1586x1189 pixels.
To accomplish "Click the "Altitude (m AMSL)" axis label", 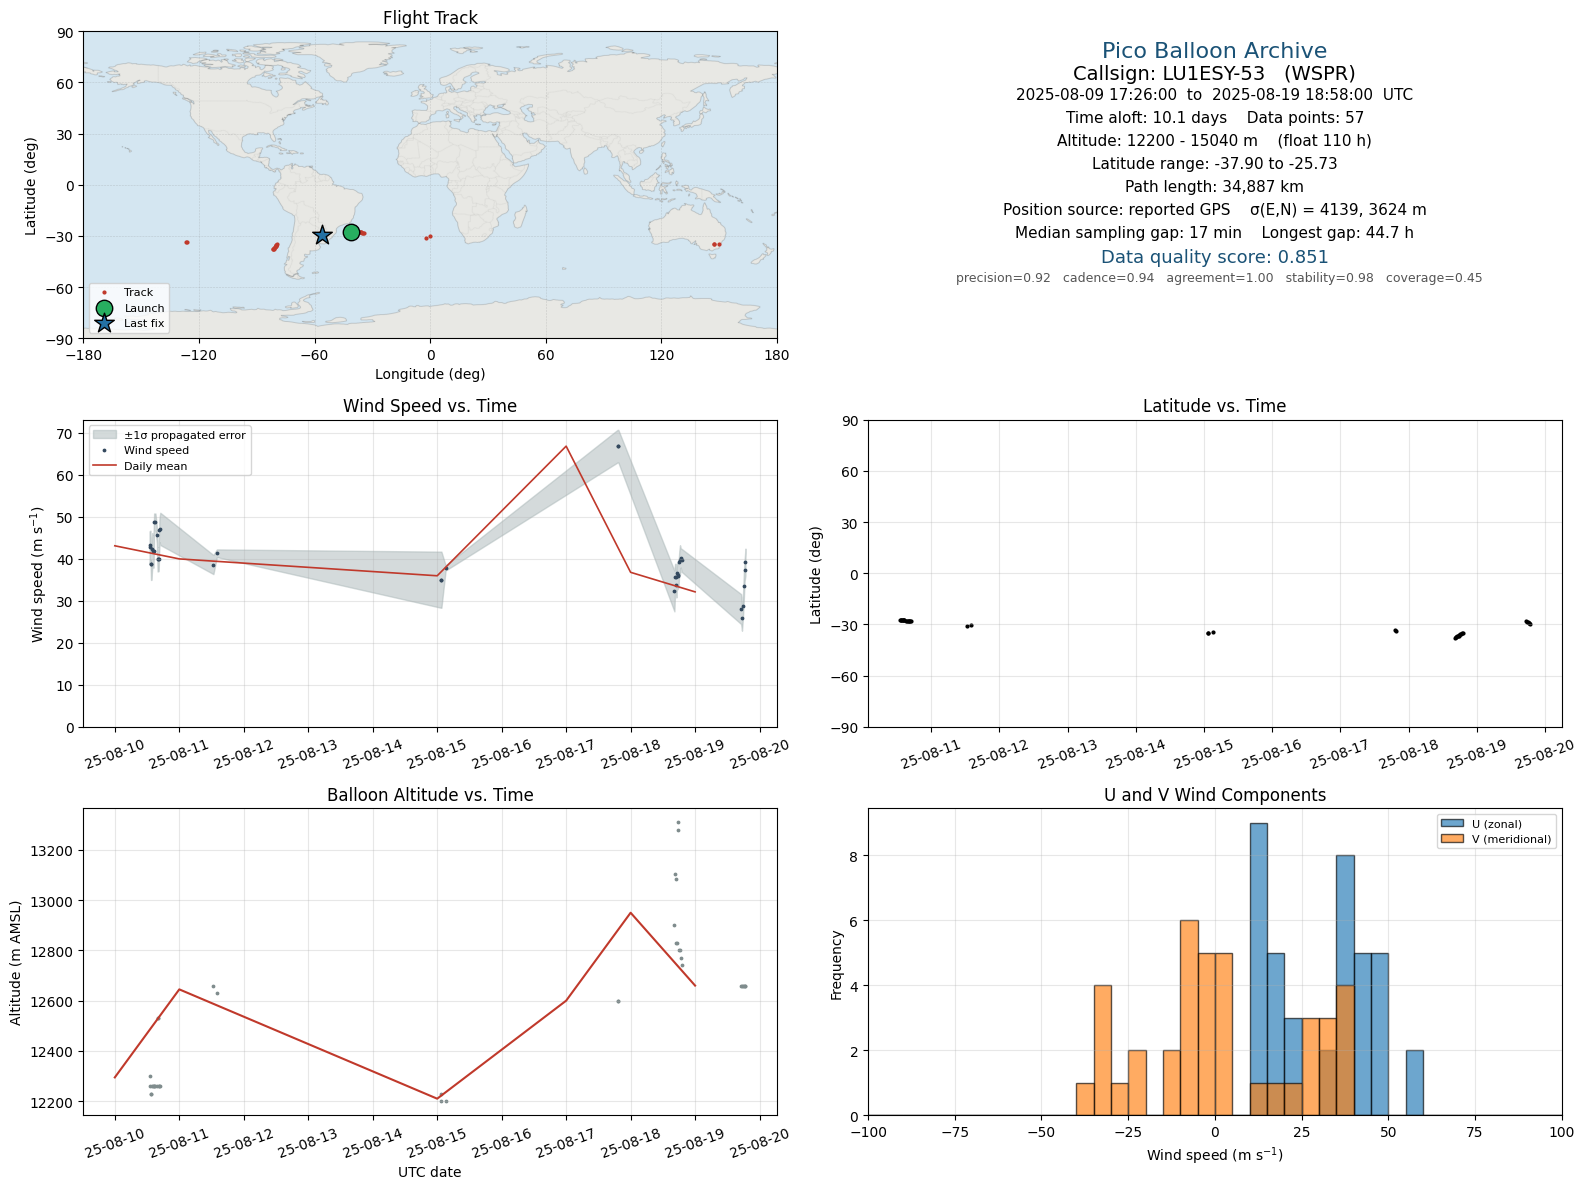I will 16,963.
